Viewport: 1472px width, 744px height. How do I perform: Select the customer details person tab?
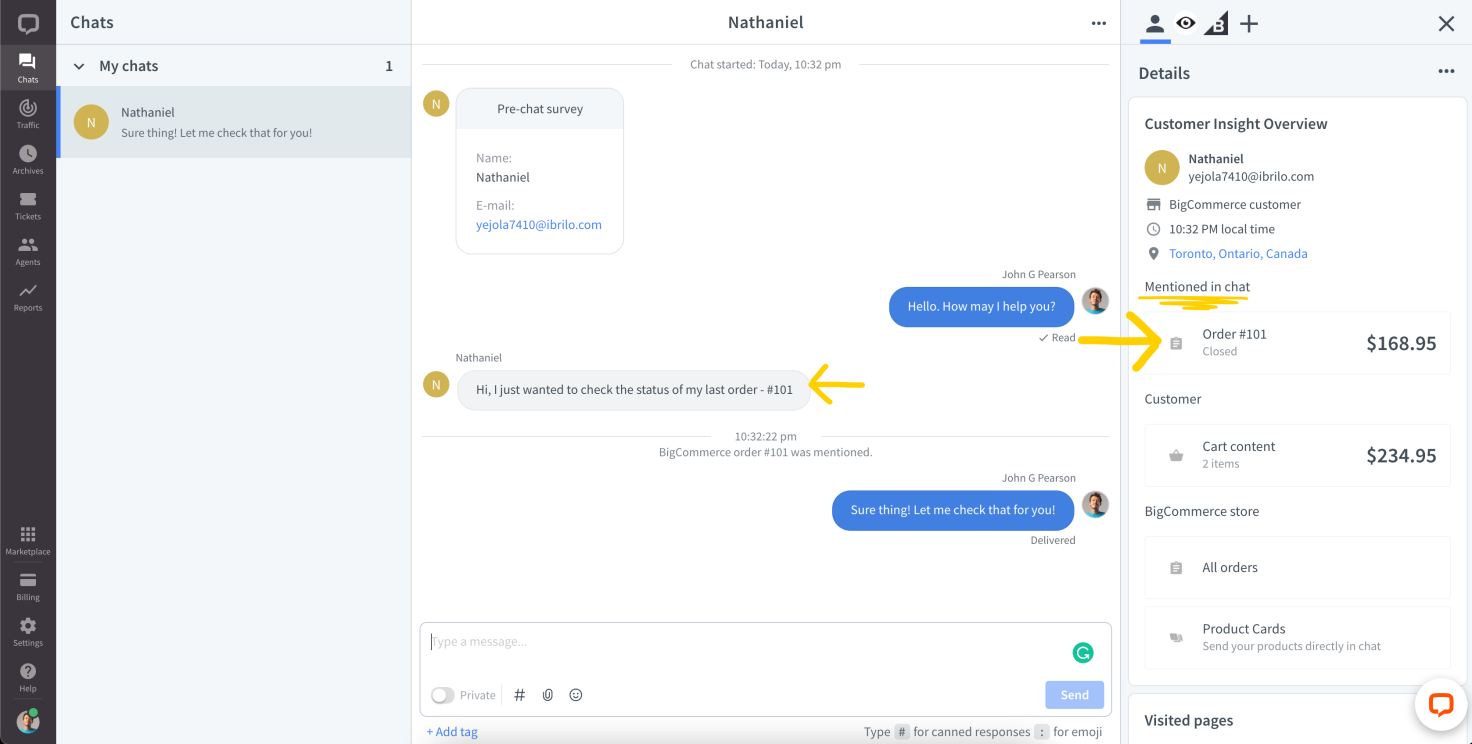(x=1154, y=23)
